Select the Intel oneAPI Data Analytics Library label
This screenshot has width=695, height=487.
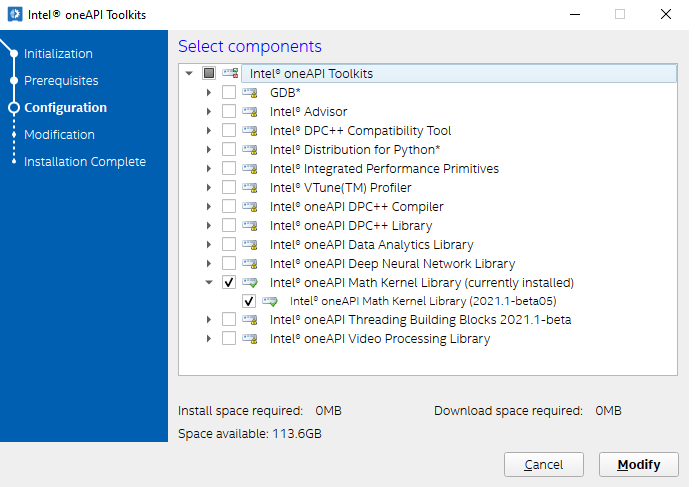click(371, 245)
